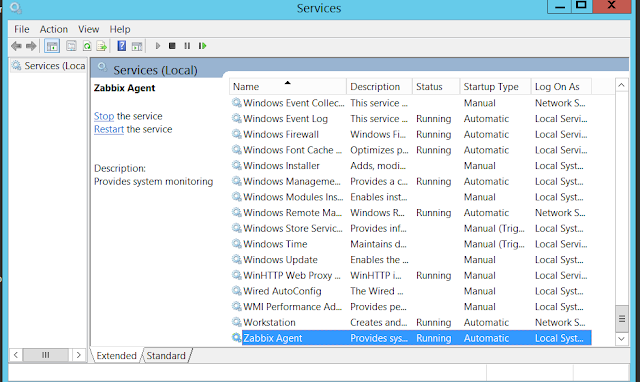The height and width of the screenshot is (382, 640).
Task: Click the Refresh toolbar icon
Action: click(87, 46)
